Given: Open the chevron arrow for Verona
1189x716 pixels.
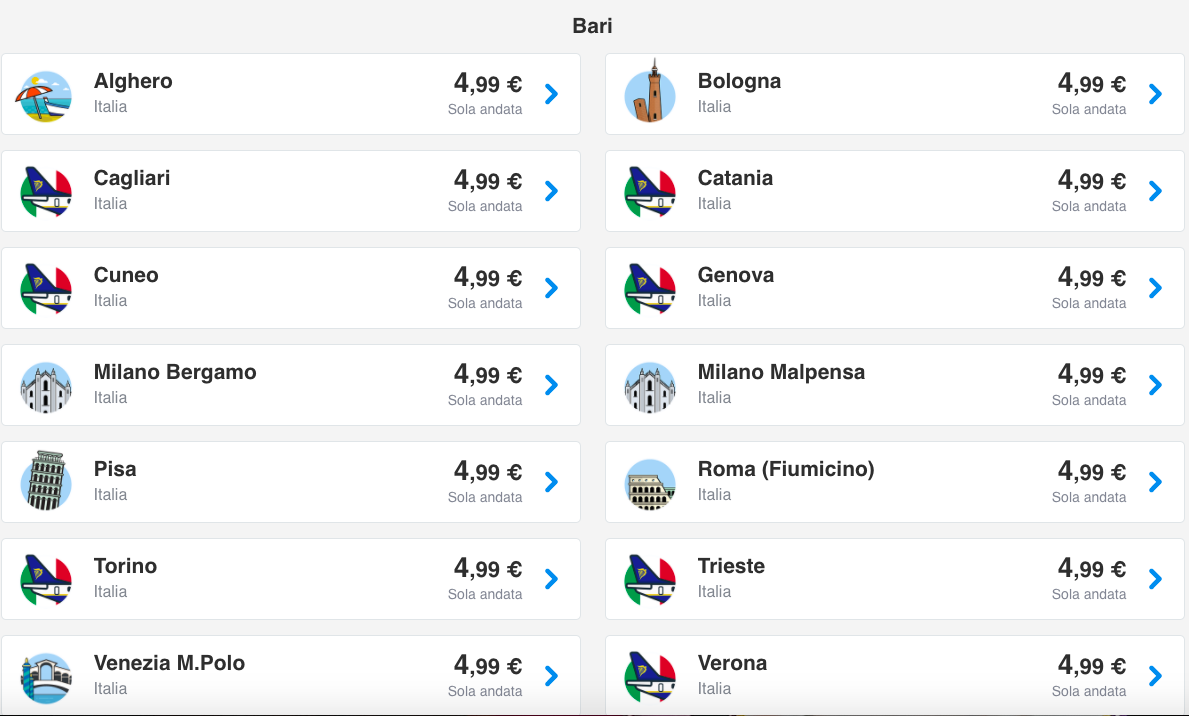Looking at the screenshot, I should coord(1155,676).
